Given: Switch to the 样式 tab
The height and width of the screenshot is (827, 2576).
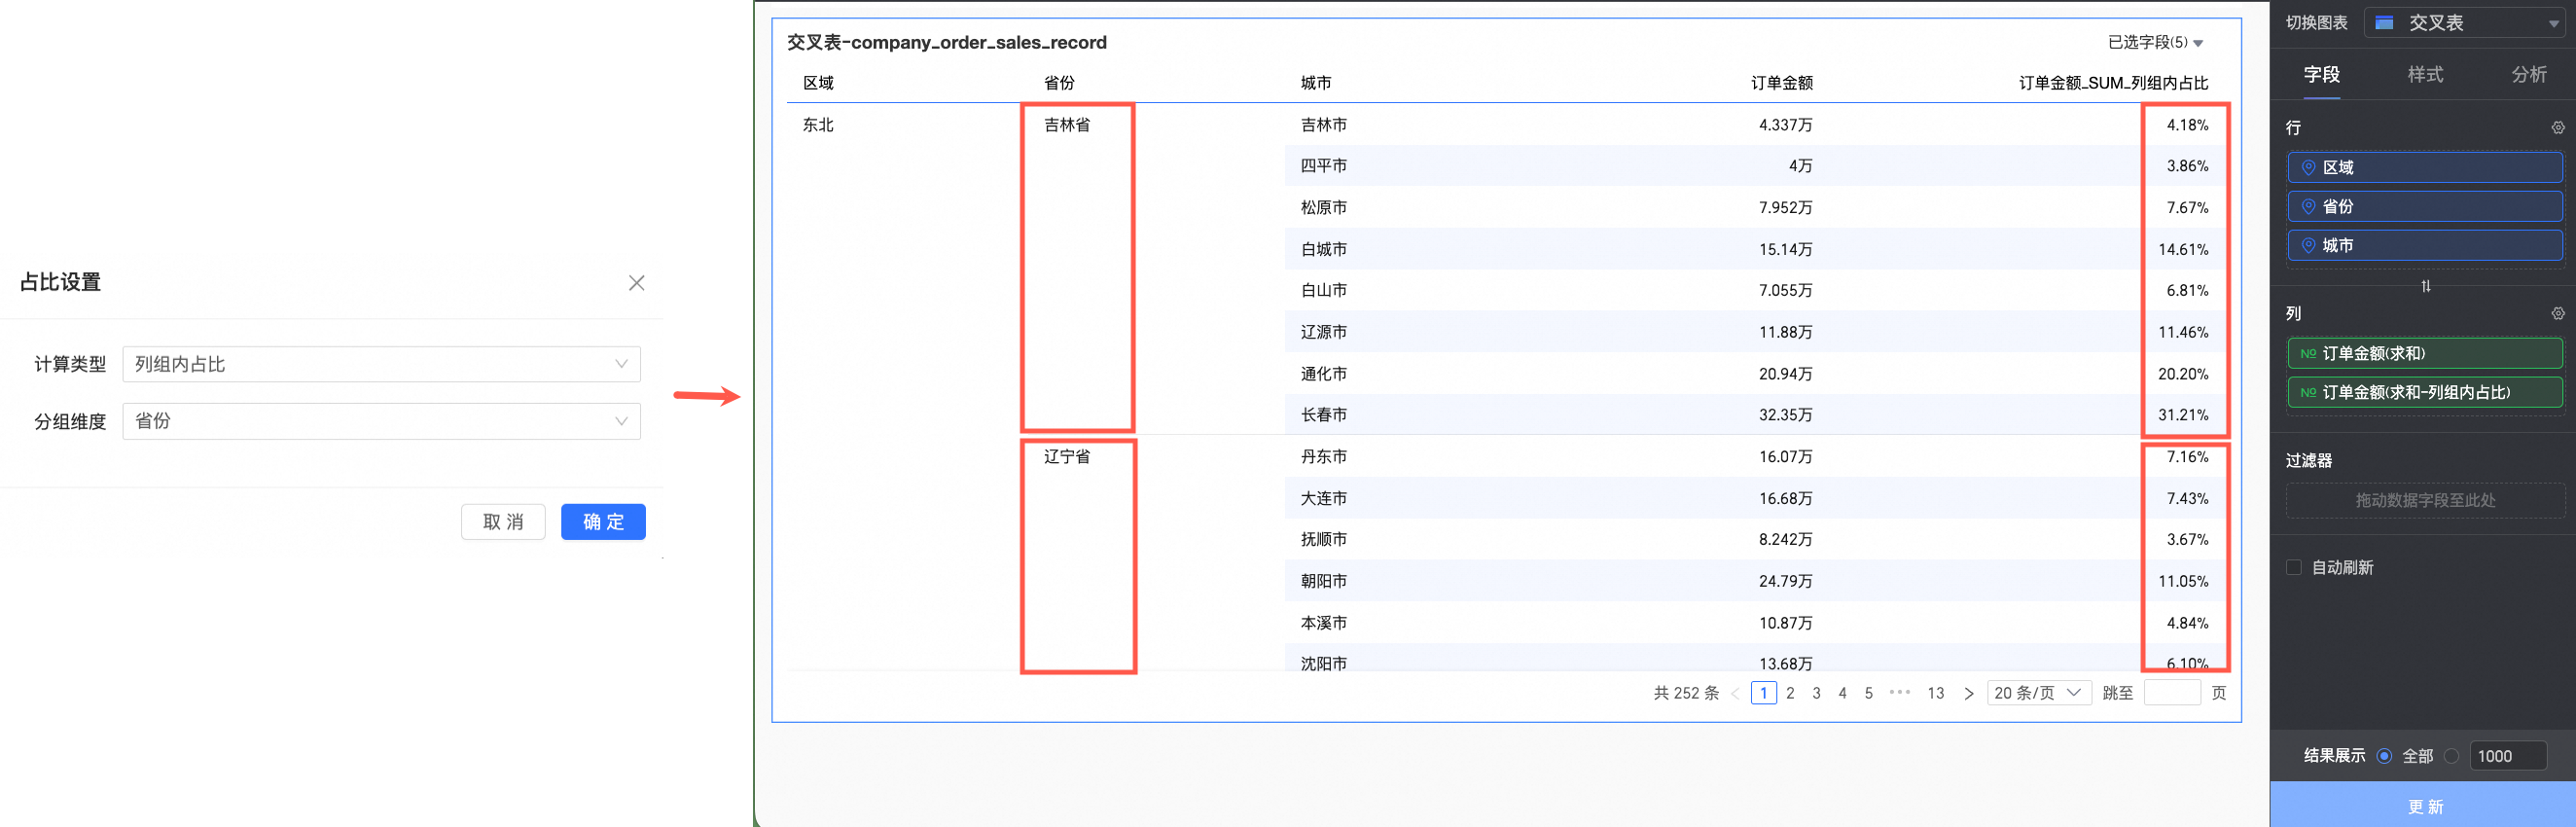Looking at the screenshot, I should coord(2424,74).
